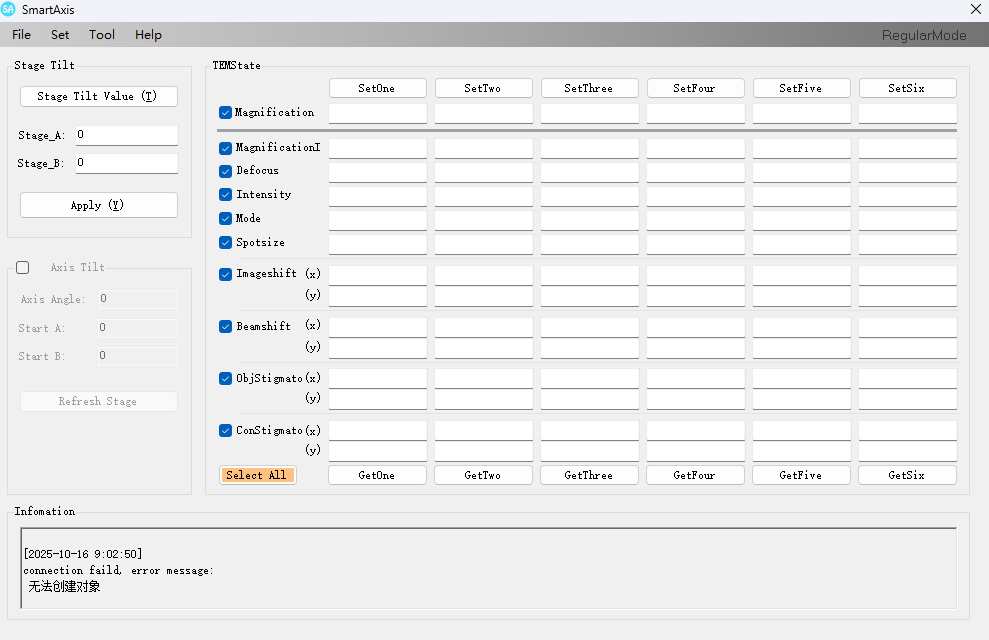Toggle the ConStigmato checkbox
989x640 pixels.
click(225, 430)
